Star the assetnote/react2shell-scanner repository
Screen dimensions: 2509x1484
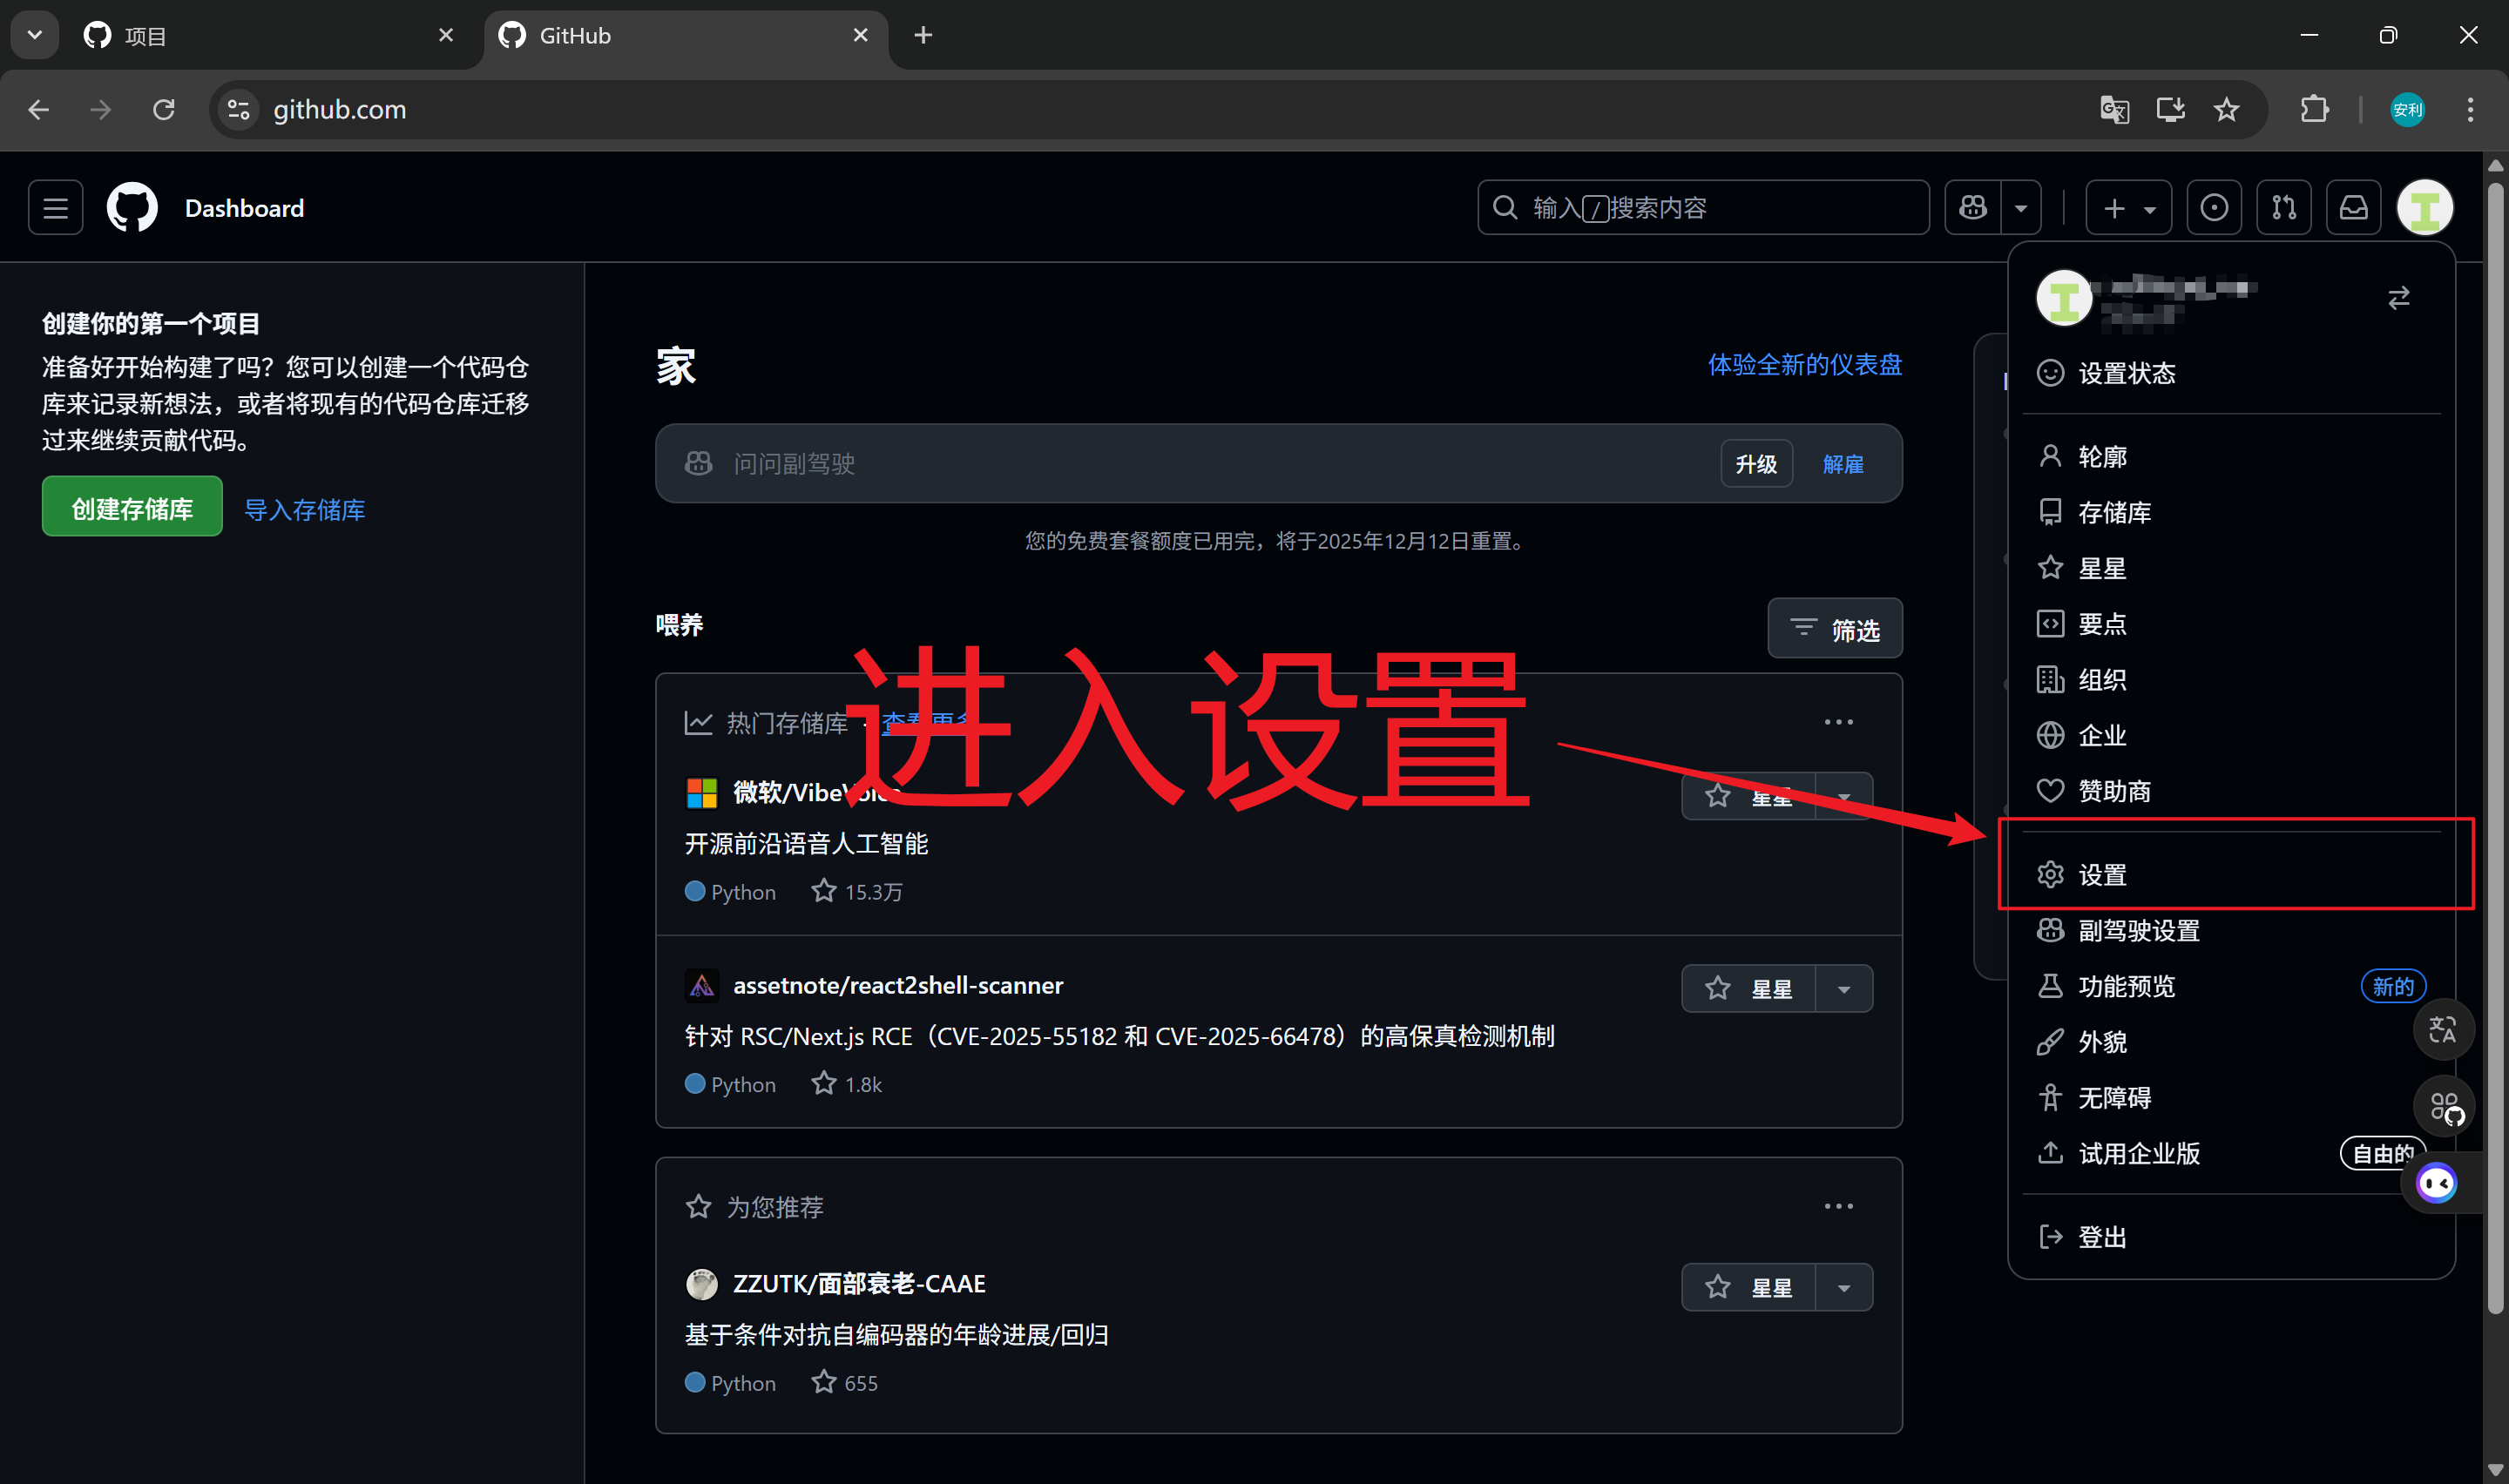pos(1748,989)
